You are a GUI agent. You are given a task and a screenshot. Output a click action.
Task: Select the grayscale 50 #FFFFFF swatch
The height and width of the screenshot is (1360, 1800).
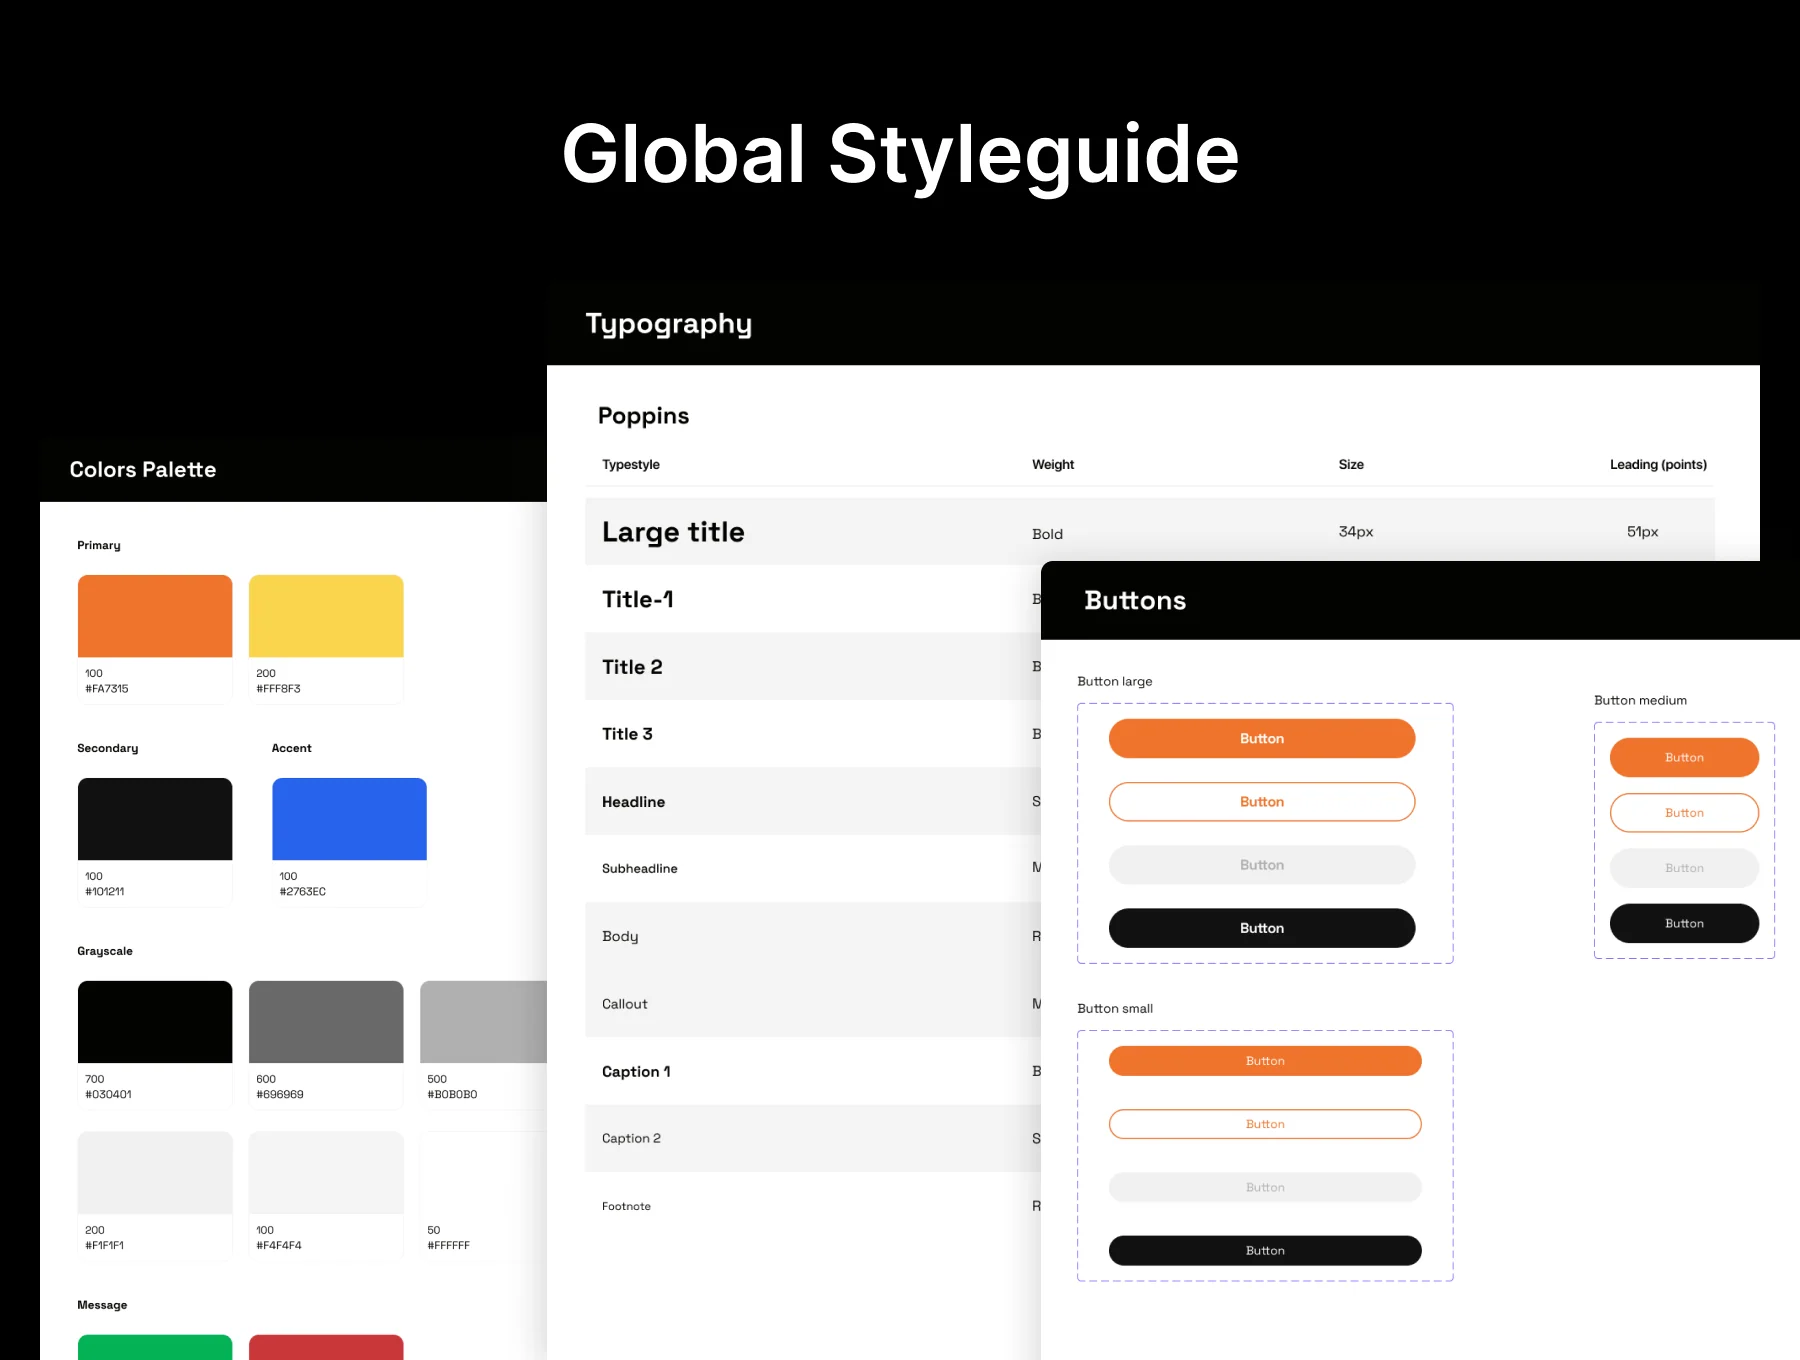(x=484, y=1173)
